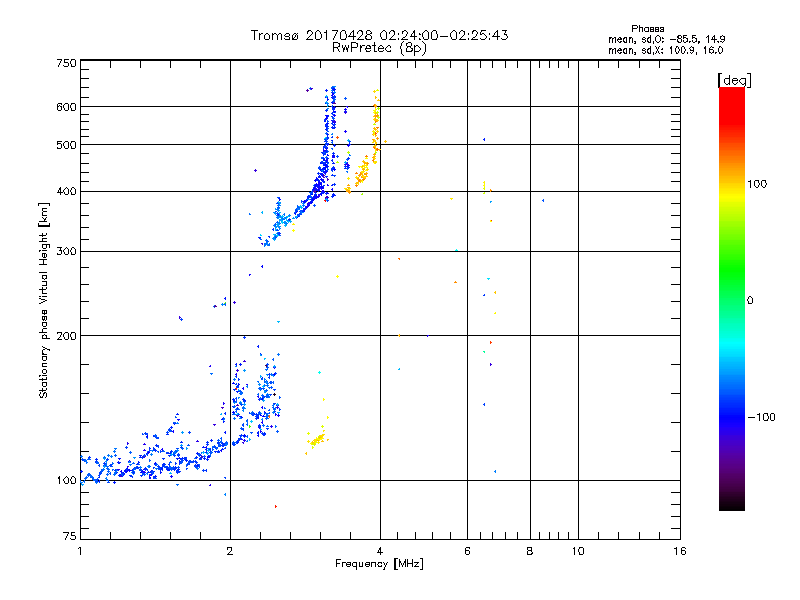Click the 'Phases' legend heading
The width and height of the screenshot is (800, 600).
pyautogui.click(x=647, y=29)
